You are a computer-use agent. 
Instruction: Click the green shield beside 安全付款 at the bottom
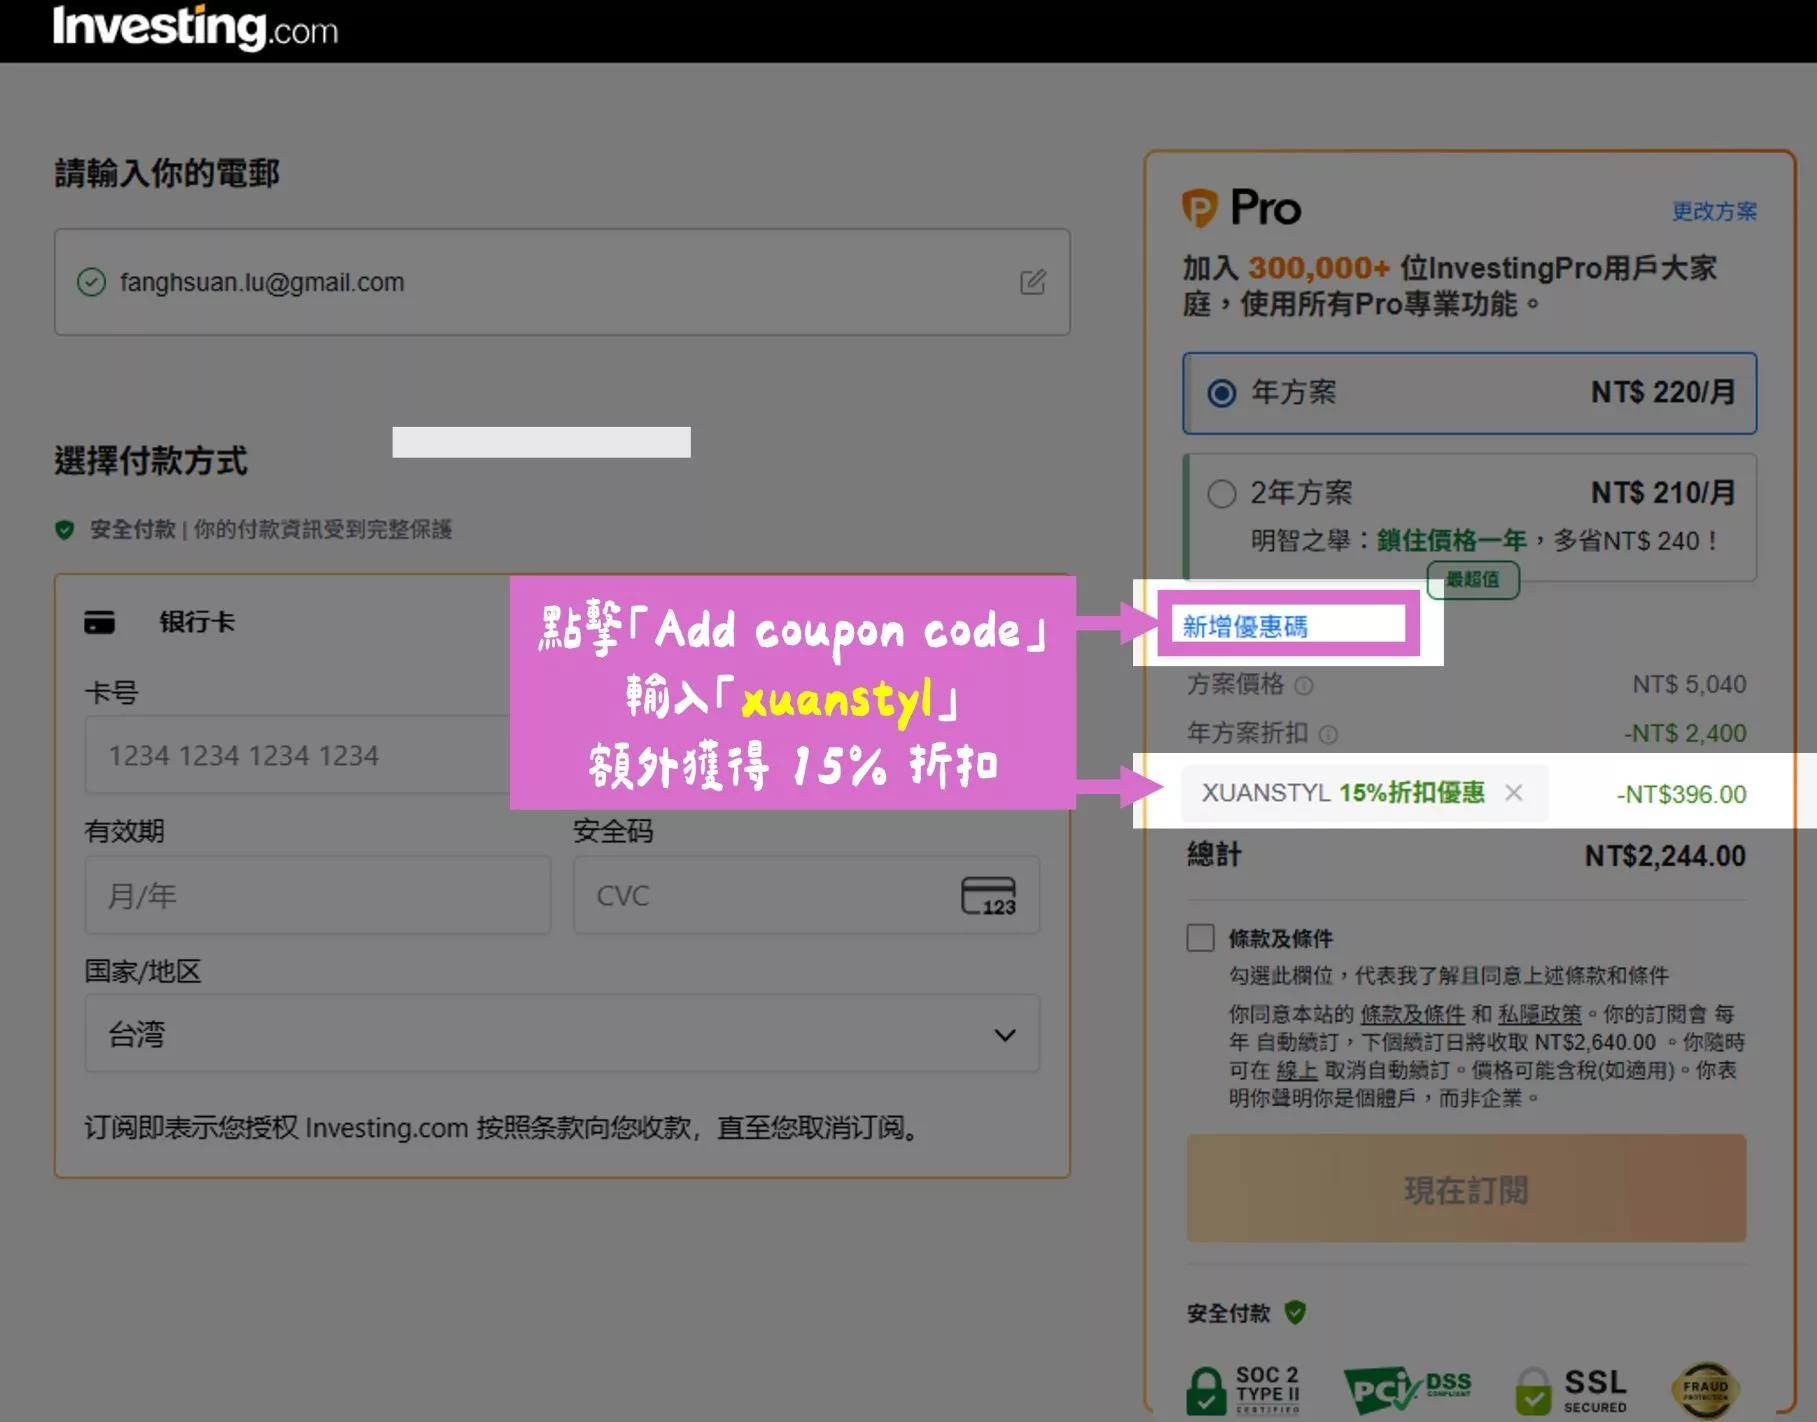[x=1295, y=1312]
